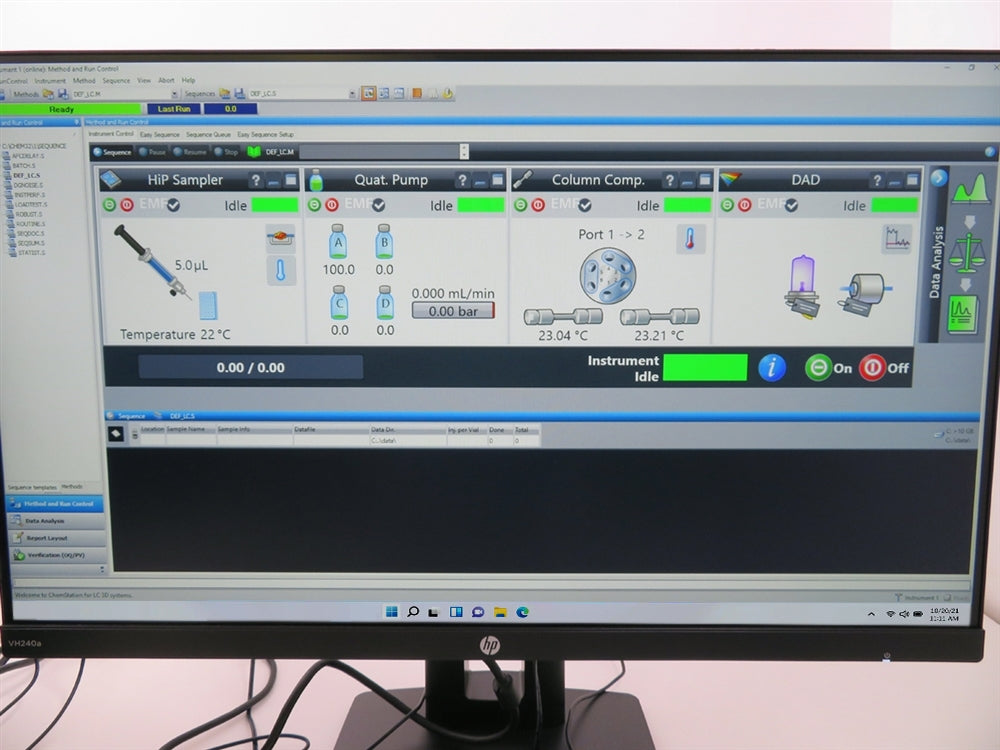This screenshot has width=1000, height=750.
Task: Click the Quat. Pump green bottle header icon
Action: pos(316,180)
